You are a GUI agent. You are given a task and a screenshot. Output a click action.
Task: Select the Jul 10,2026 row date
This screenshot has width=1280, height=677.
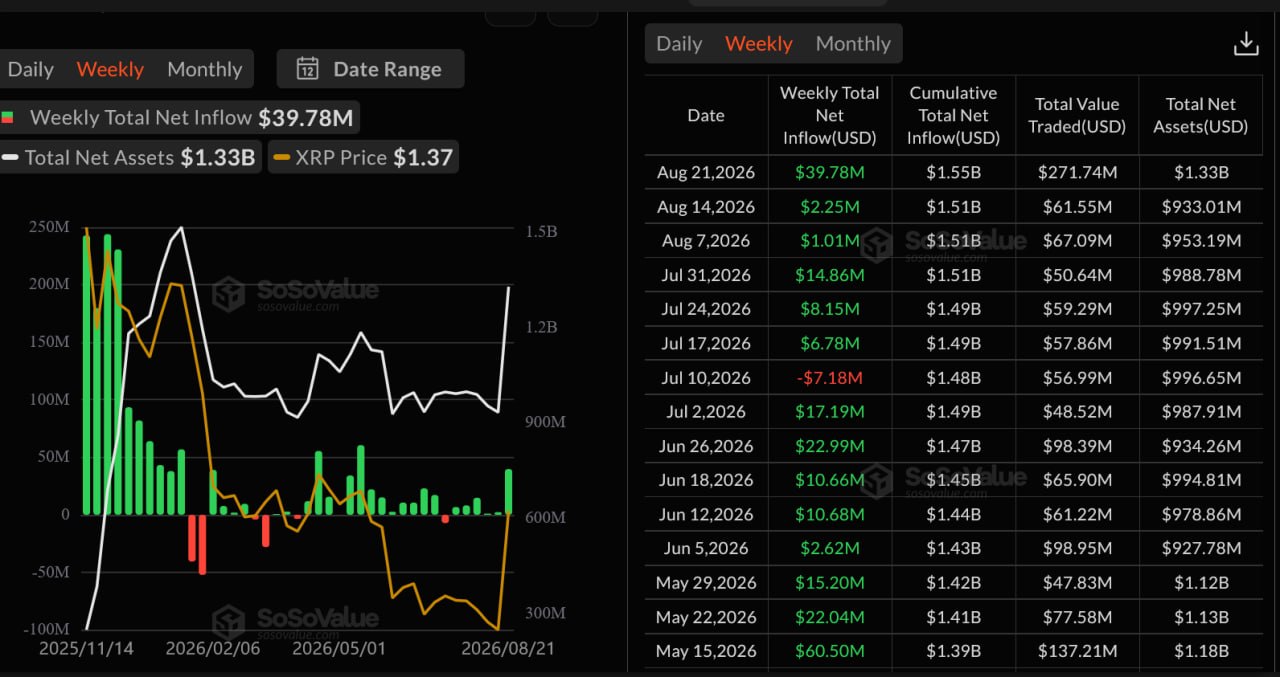[706, 378]
